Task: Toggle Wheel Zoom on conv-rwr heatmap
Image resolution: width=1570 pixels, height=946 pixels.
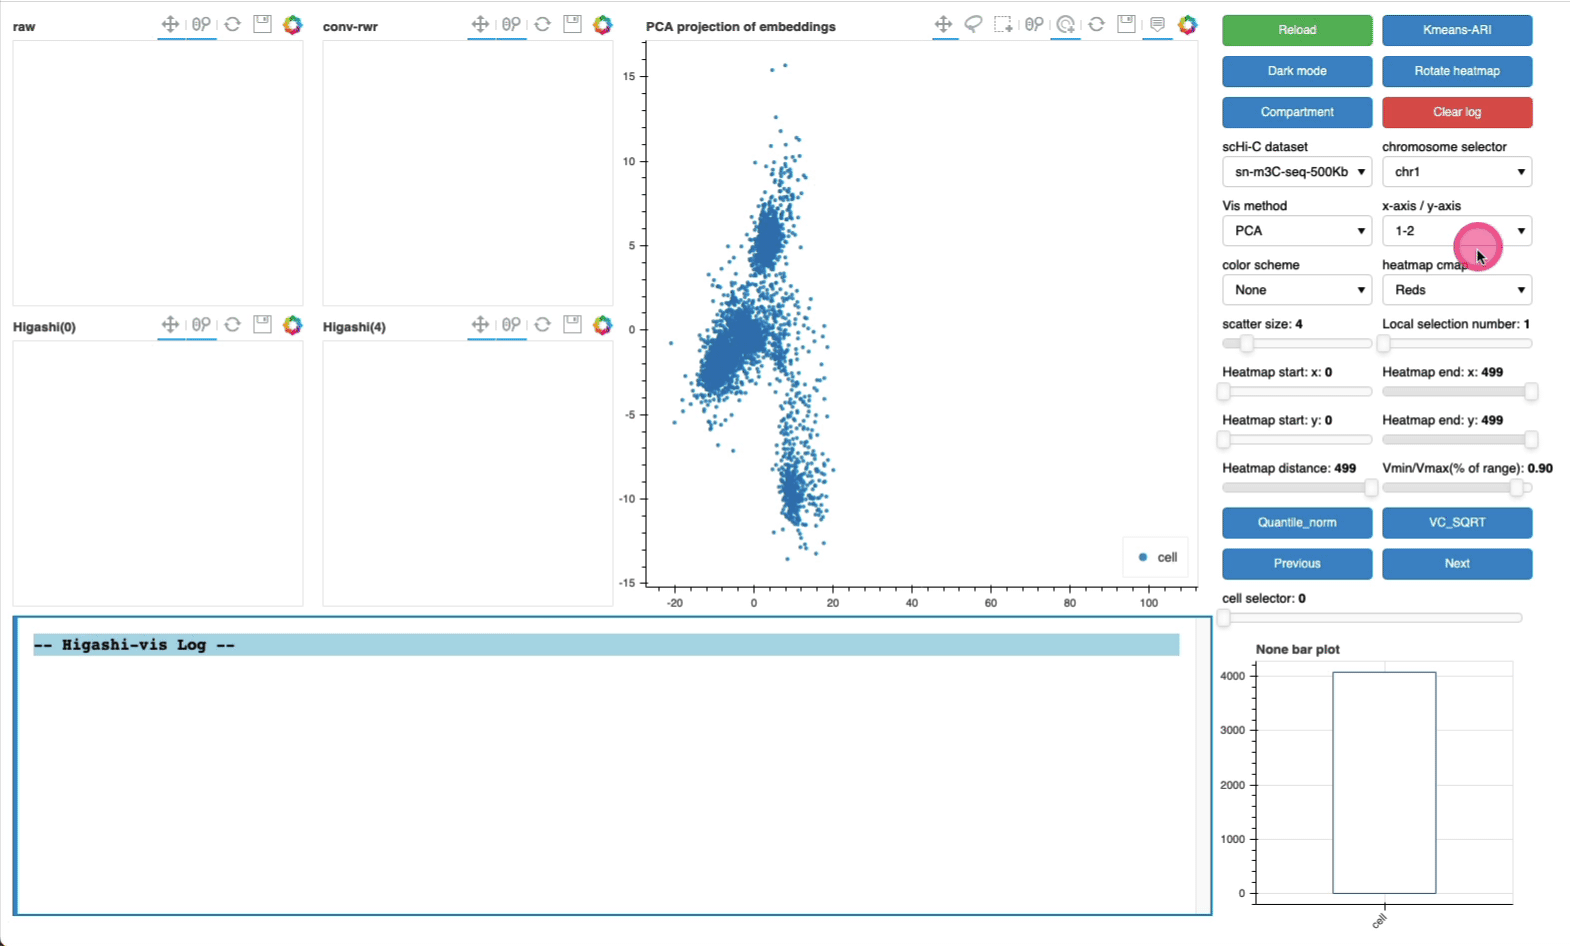Action: [512, 24]
